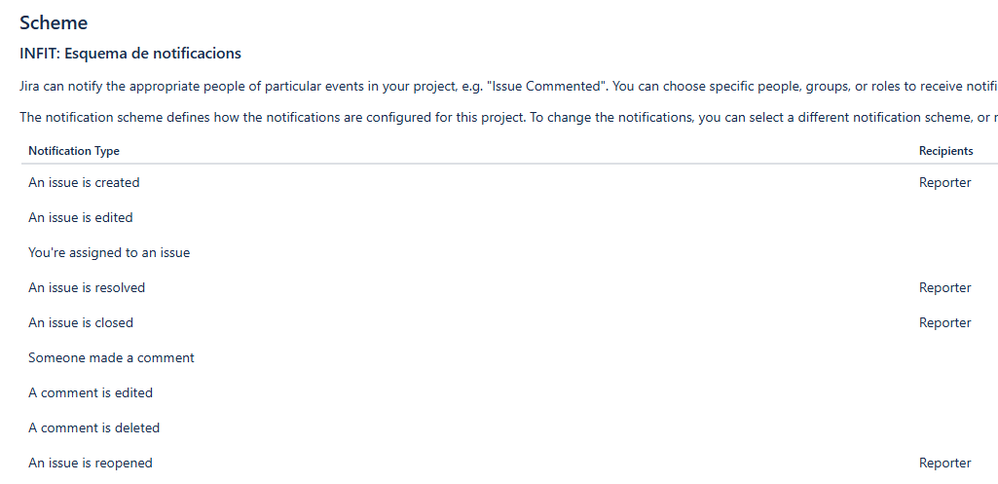This screenshot has width=998, height=484.
Task: Select the 'A comment is edited' row
Action: click(x=509, y=393)
